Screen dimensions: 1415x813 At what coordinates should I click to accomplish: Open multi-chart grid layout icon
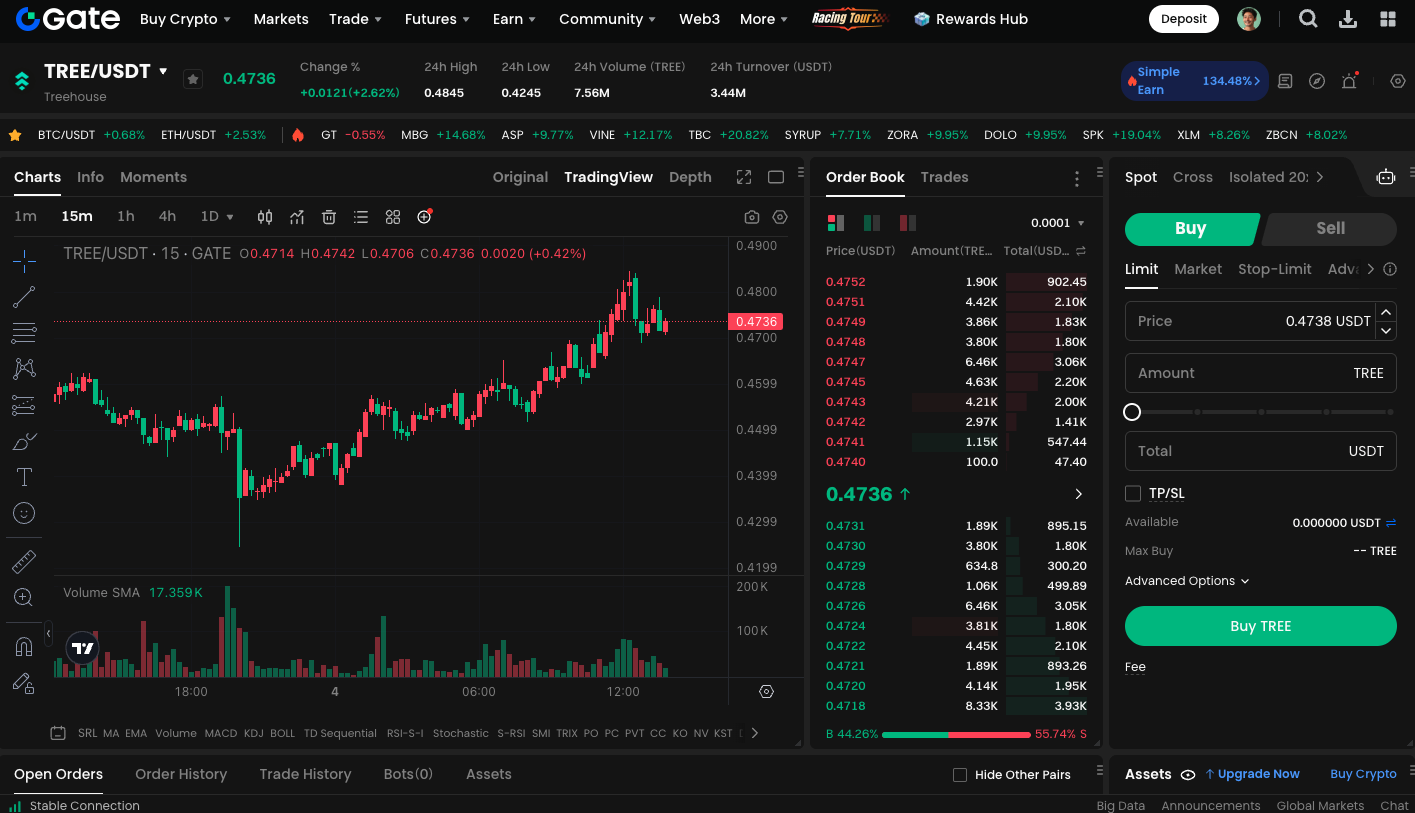coord(393,217)
